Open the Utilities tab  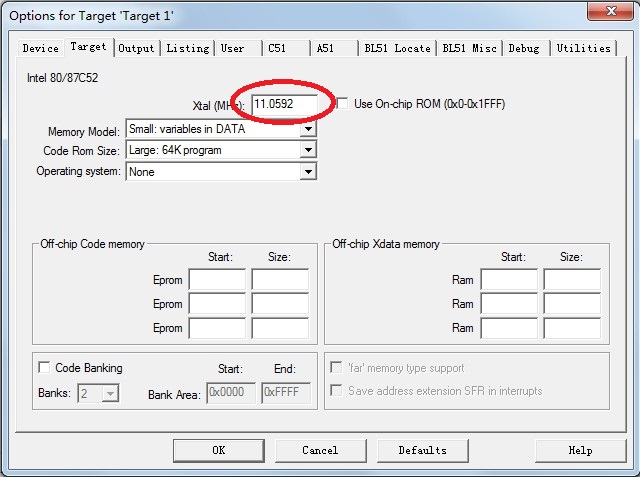[583, 48]
